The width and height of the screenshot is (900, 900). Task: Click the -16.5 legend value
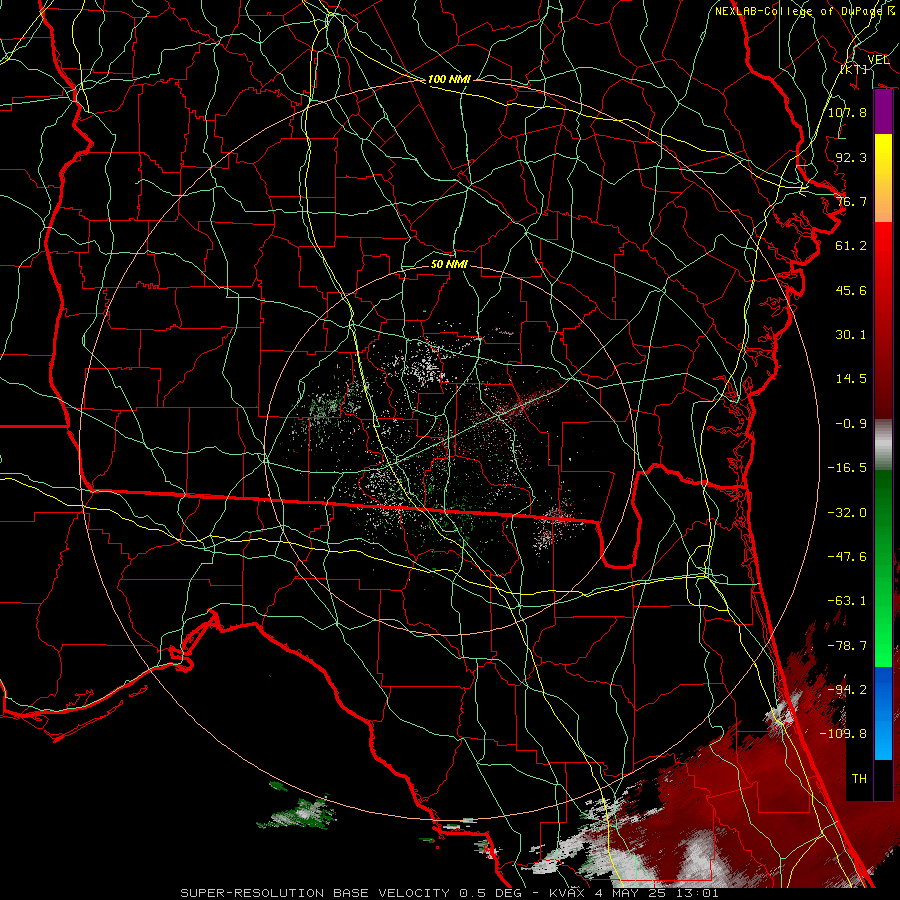click(847, 468)
